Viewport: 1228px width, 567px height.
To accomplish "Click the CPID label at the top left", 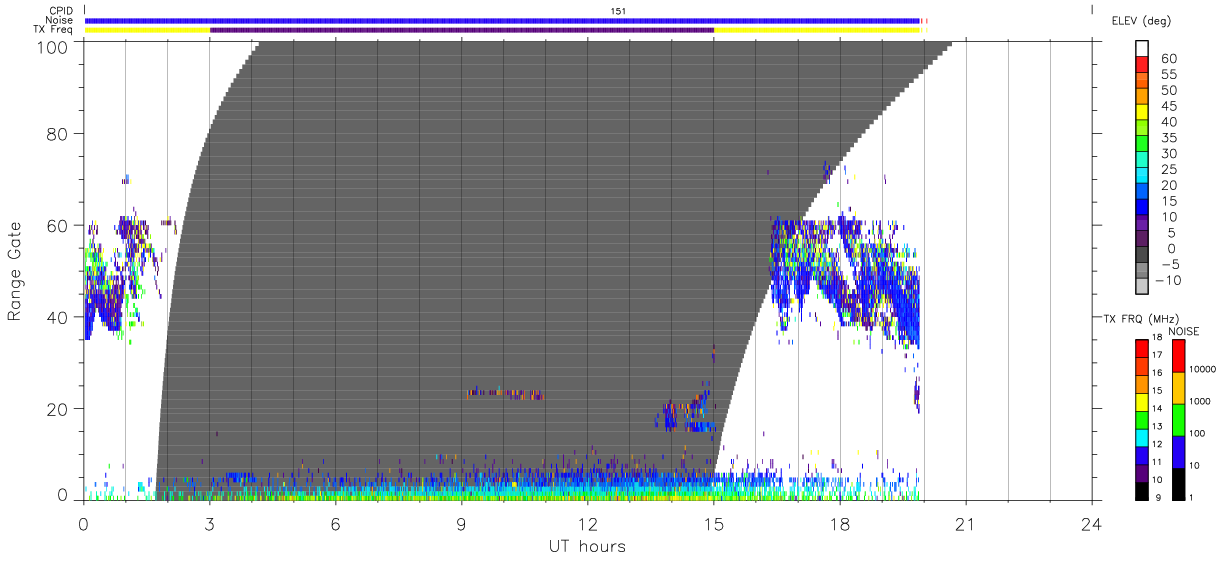I will click(x=59, y=11).
